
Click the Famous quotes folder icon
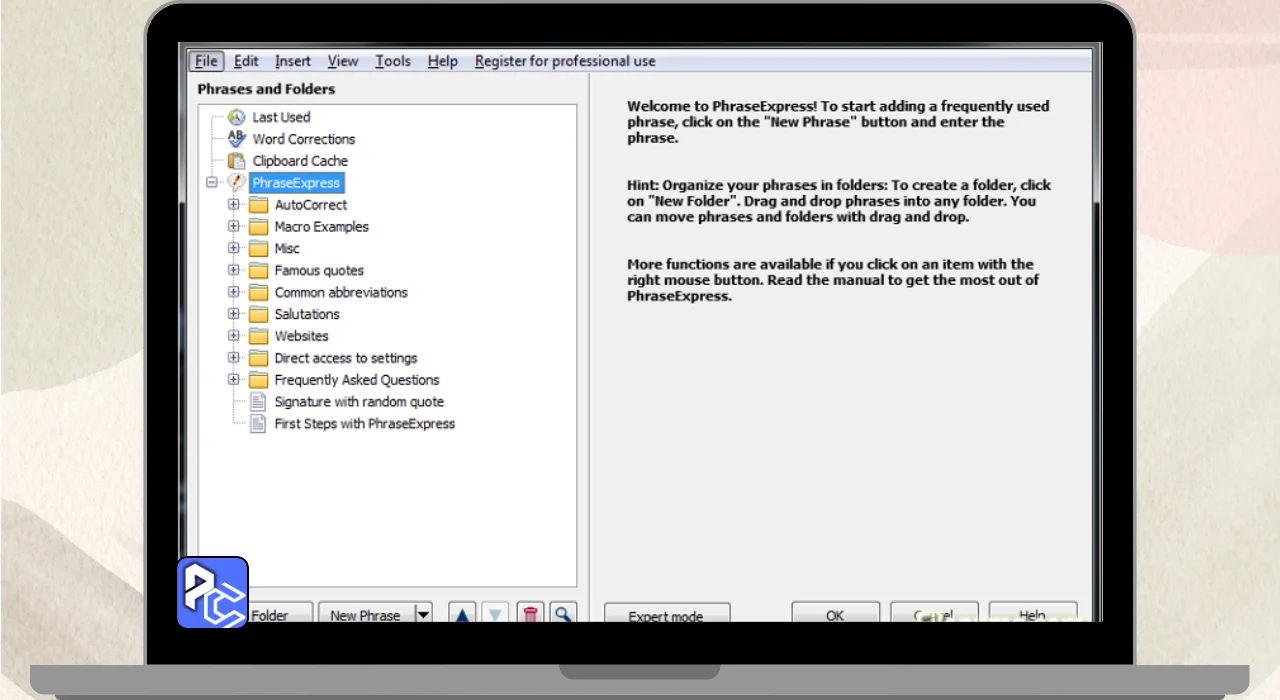(259, 271)
